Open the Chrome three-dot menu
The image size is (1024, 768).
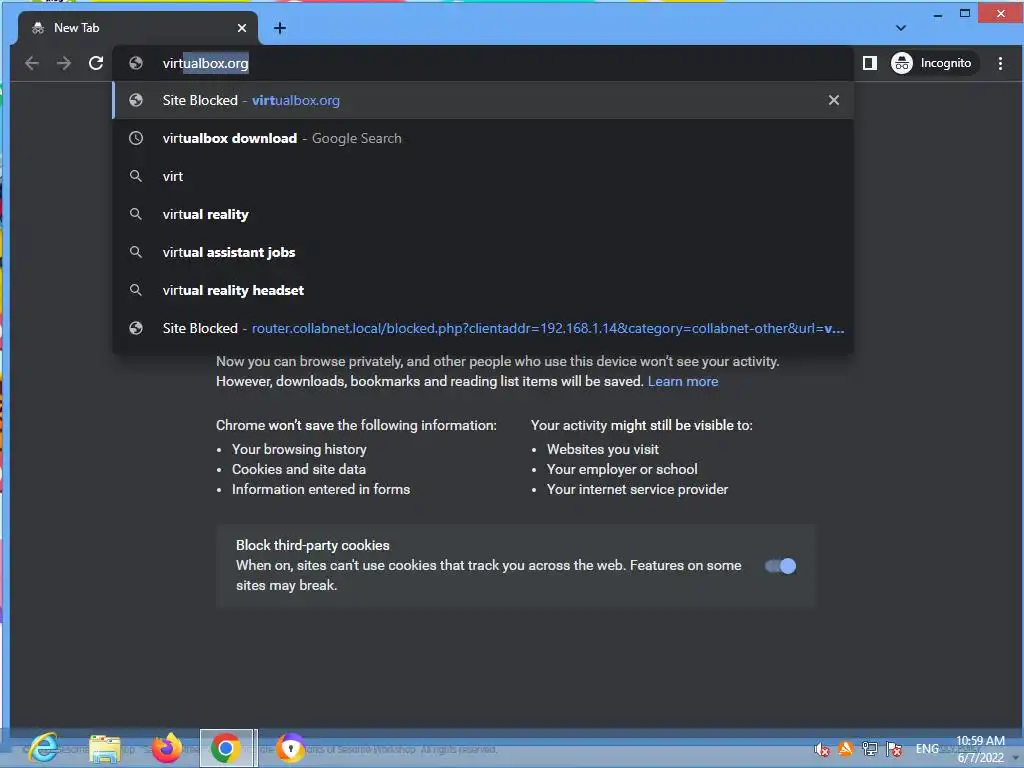[1000, 63]
